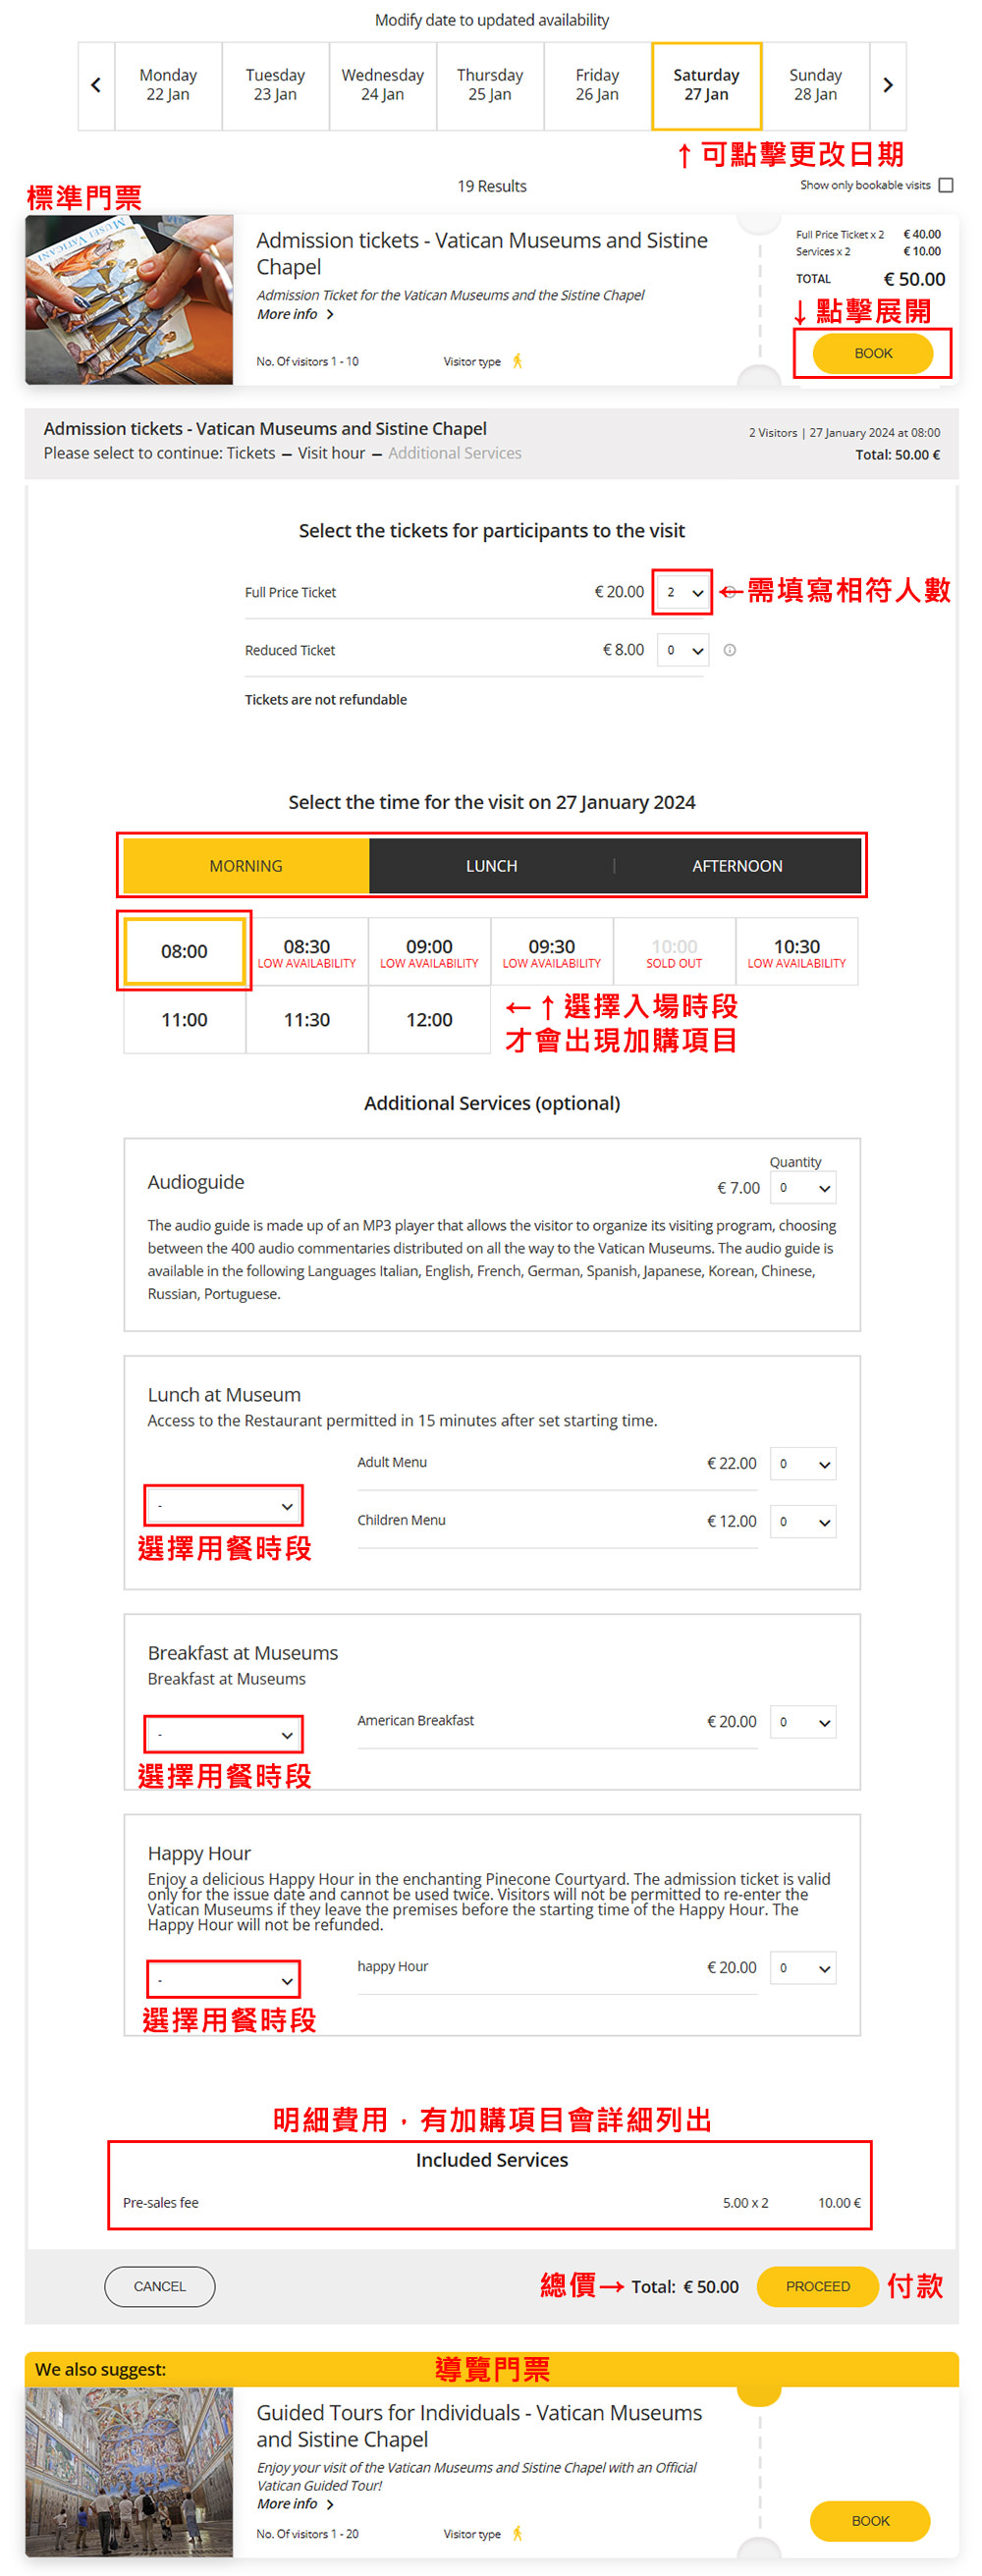
Task: Select Thursday 25 Jan date
Action: point(490,86)
